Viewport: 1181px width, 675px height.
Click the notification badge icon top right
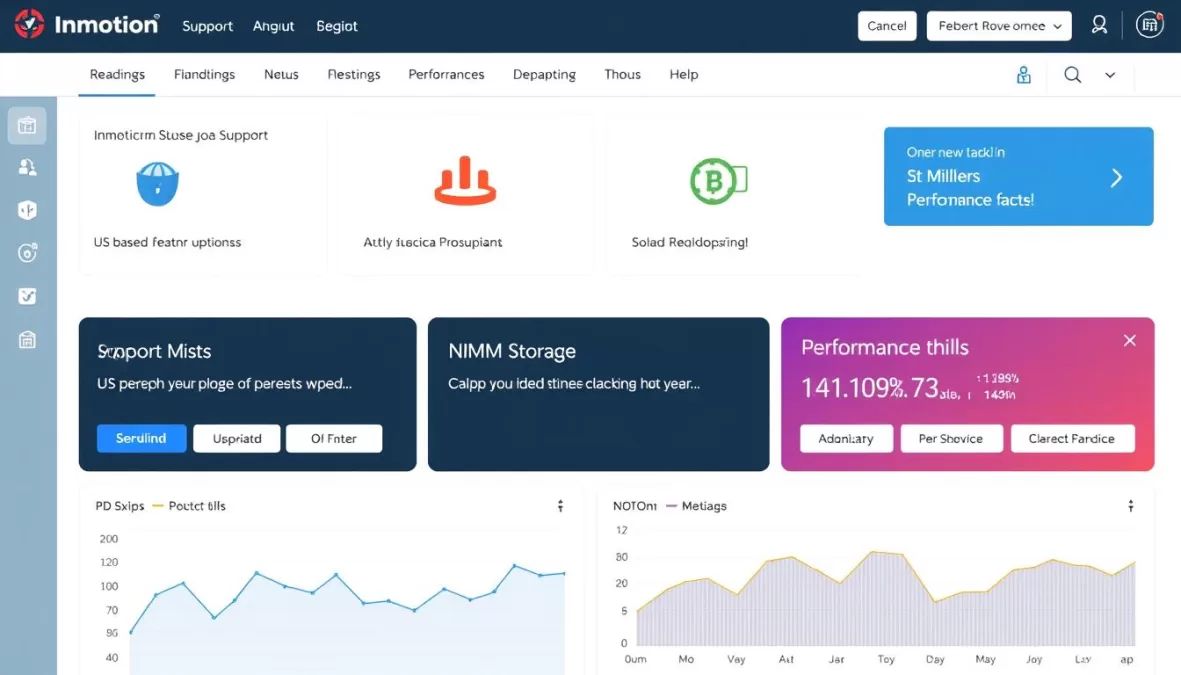click(1149, 24)
